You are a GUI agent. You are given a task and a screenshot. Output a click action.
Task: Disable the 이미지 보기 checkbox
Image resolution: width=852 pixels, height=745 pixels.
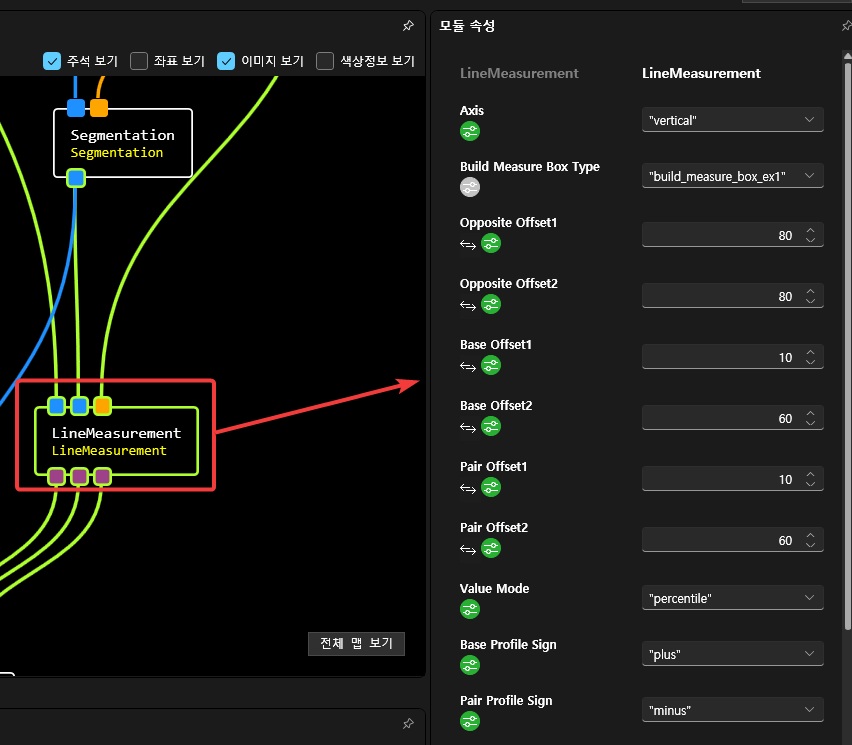point(227,61)
